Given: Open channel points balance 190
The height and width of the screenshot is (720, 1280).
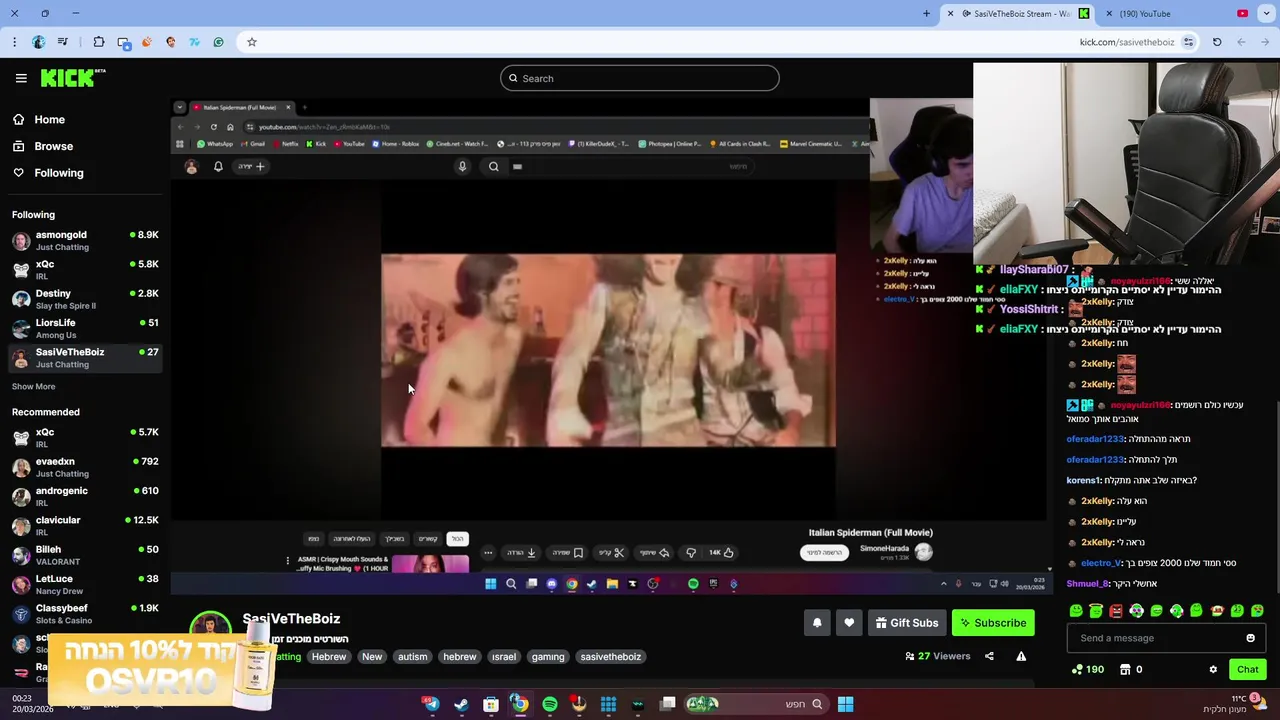Looking at the screenshot, I should (1088, 670).
